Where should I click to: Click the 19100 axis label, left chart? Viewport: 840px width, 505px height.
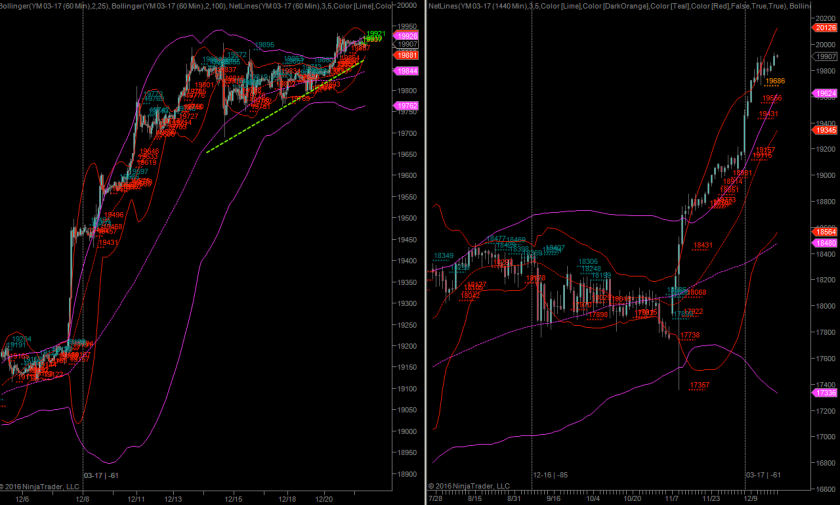(x=407, y=389)
